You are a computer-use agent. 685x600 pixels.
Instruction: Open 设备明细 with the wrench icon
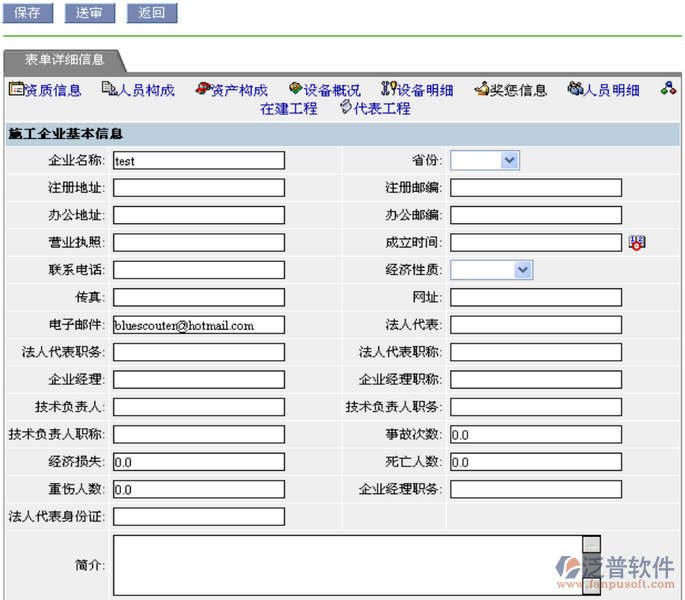click(x=388, y=90)
